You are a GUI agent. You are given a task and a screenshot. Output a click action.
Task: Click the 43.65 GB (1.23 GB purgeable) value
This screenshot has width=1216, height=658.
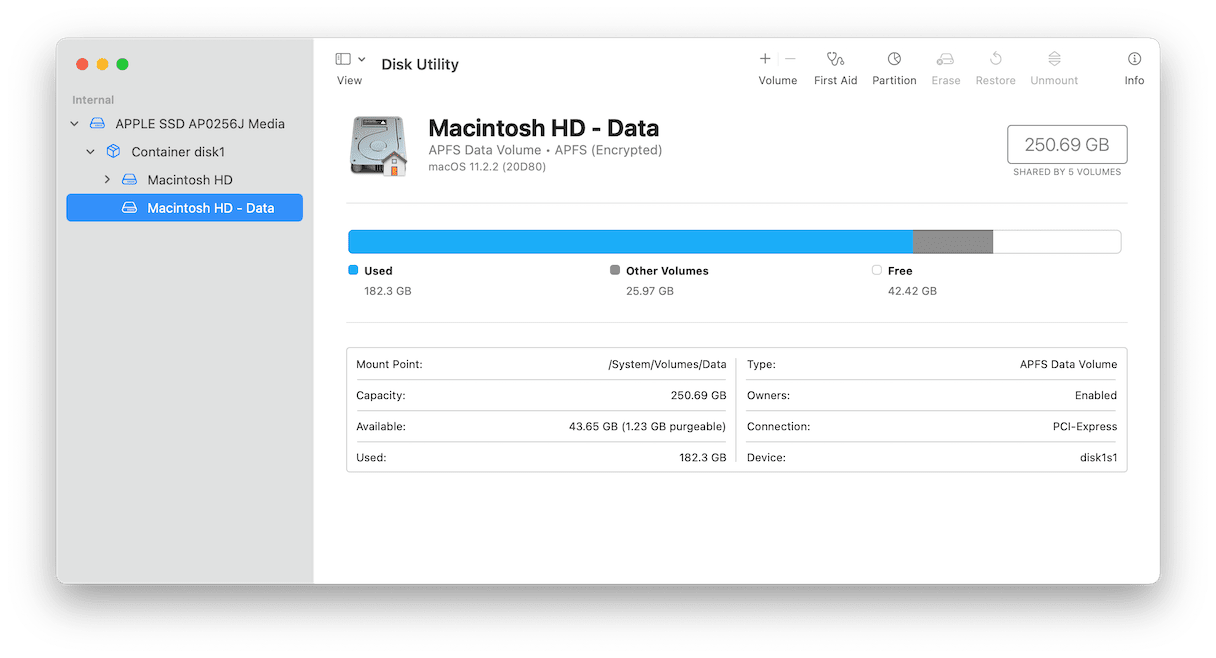(x=647, y=427)
